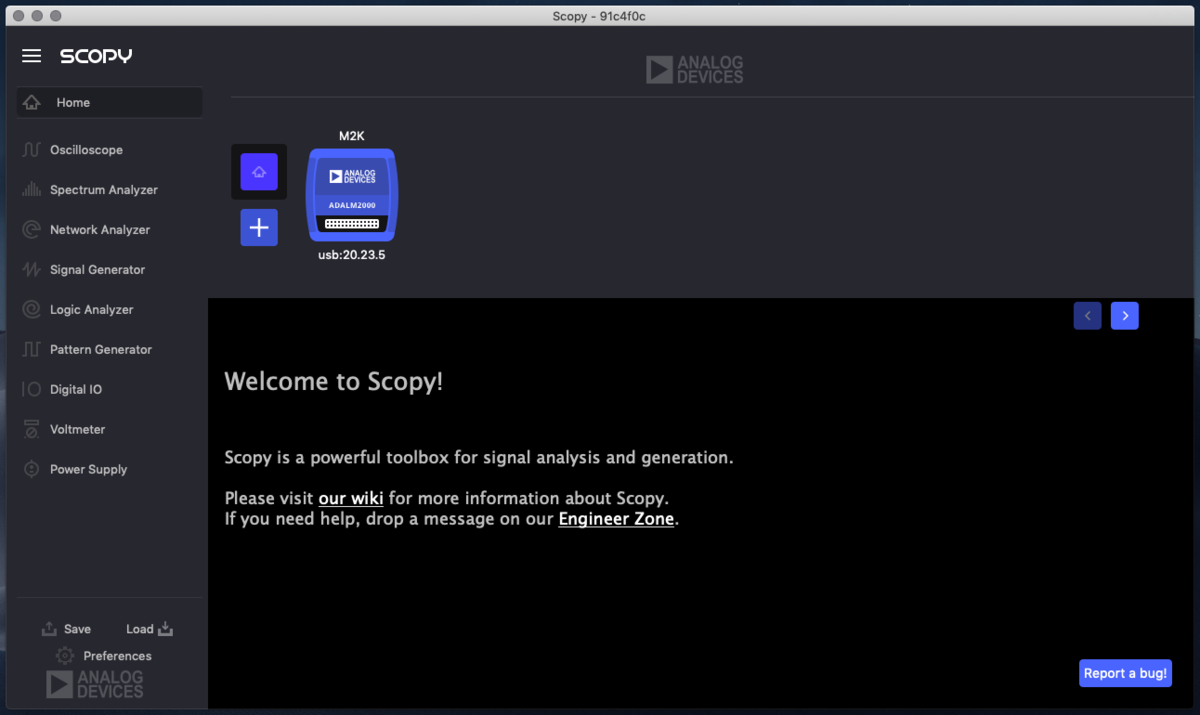This screenshot has width=1200, height=715.
Task: Click the SCOPY logo in the header
Action: click(96, 56)
